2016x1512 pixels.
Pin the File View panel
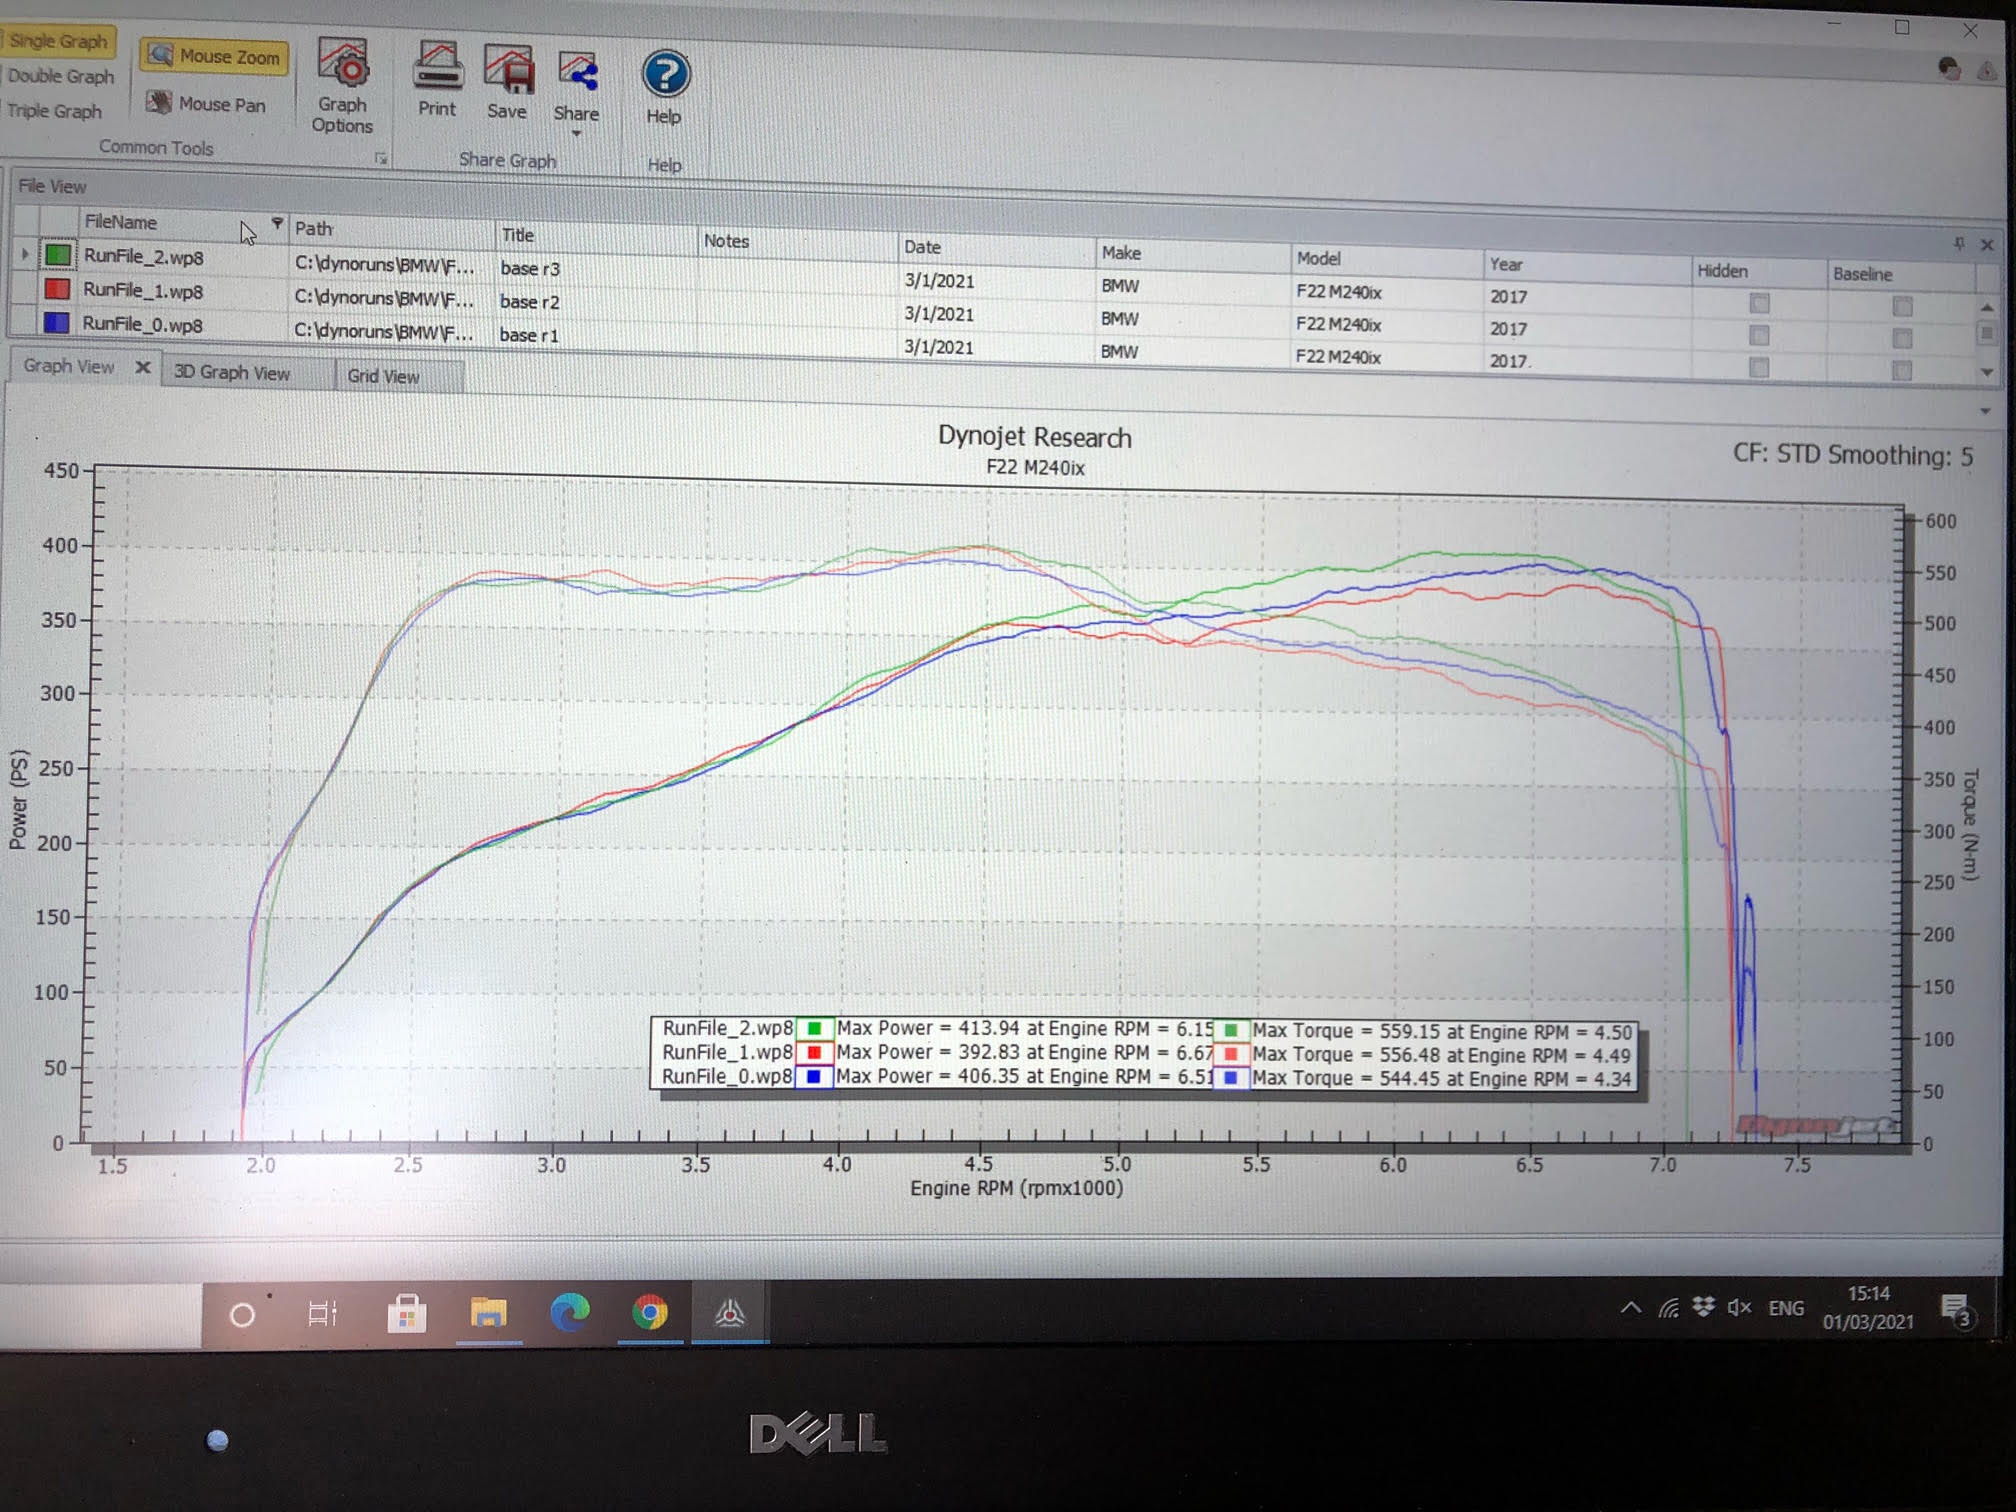point(1959,243)
